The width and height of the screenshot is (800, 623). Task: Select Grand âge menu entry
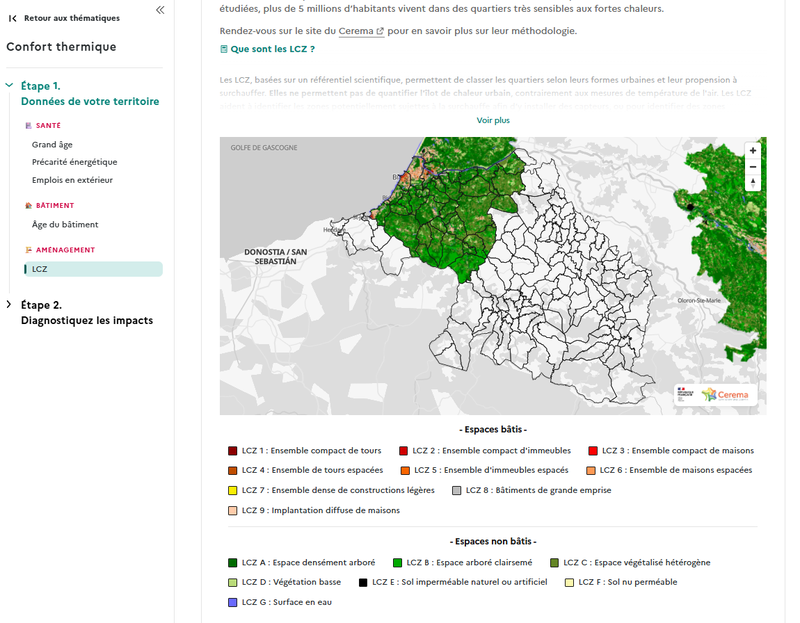(x=52, y=145)
